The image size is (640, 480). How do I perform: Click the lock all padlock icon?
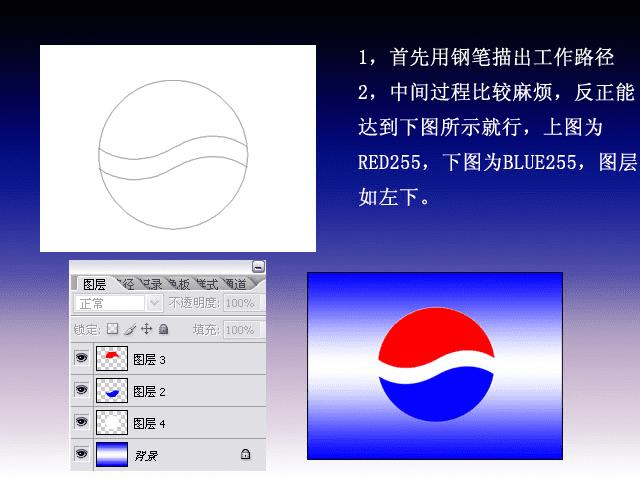[164, 329]
